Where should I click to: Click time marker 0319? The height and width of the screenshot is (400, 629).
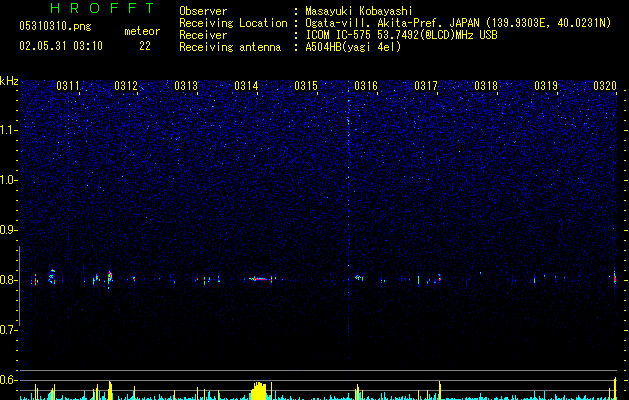point(546,85)
